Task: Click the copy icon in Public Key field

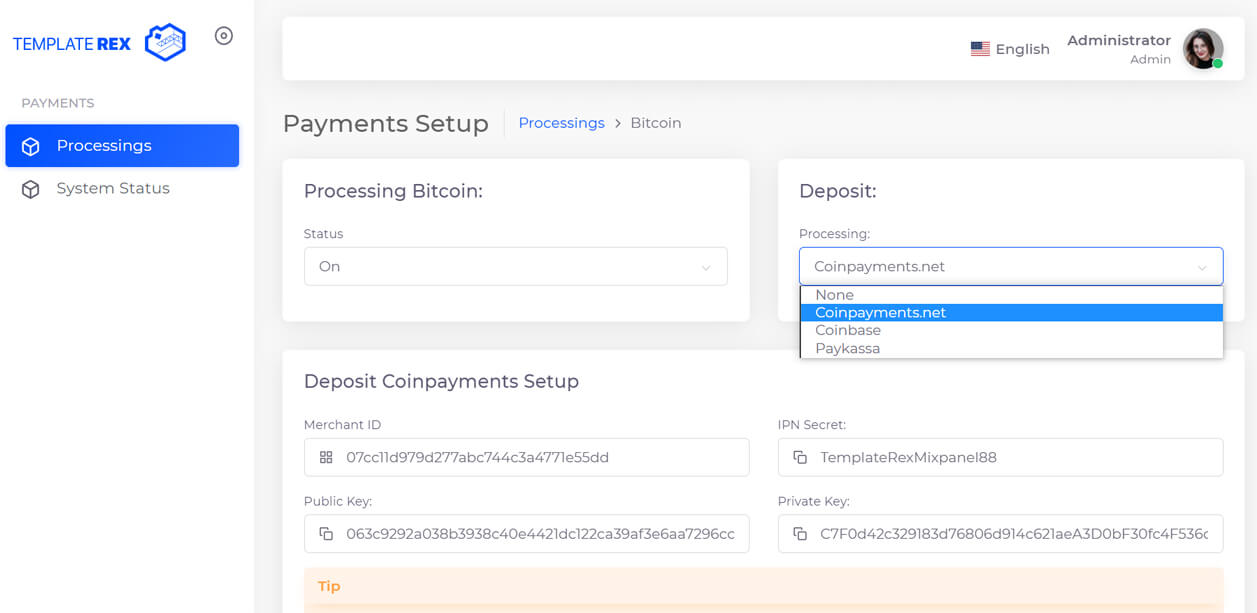Action: (326, 534)
